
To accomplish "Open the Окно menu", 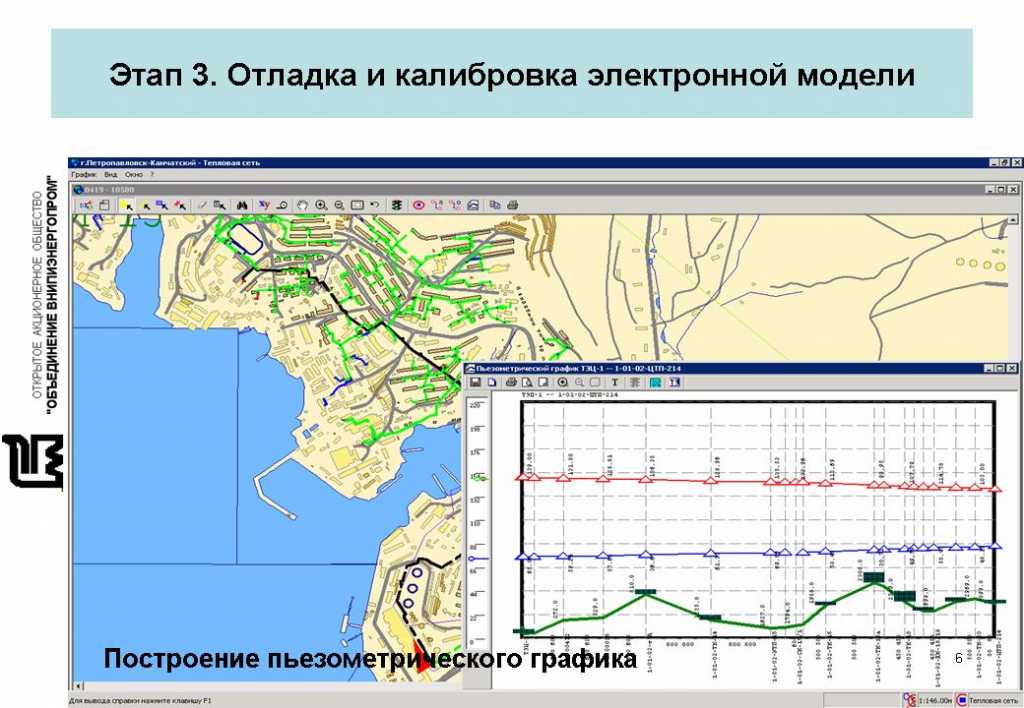I will pos(133,174).
